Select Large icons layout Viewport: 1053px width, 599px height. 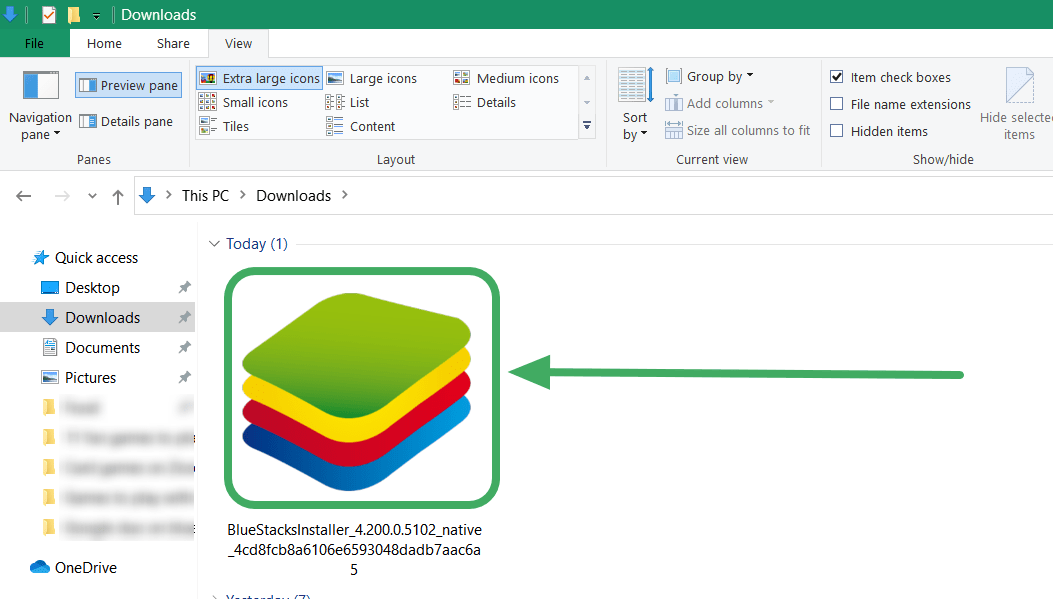point(371,79)
